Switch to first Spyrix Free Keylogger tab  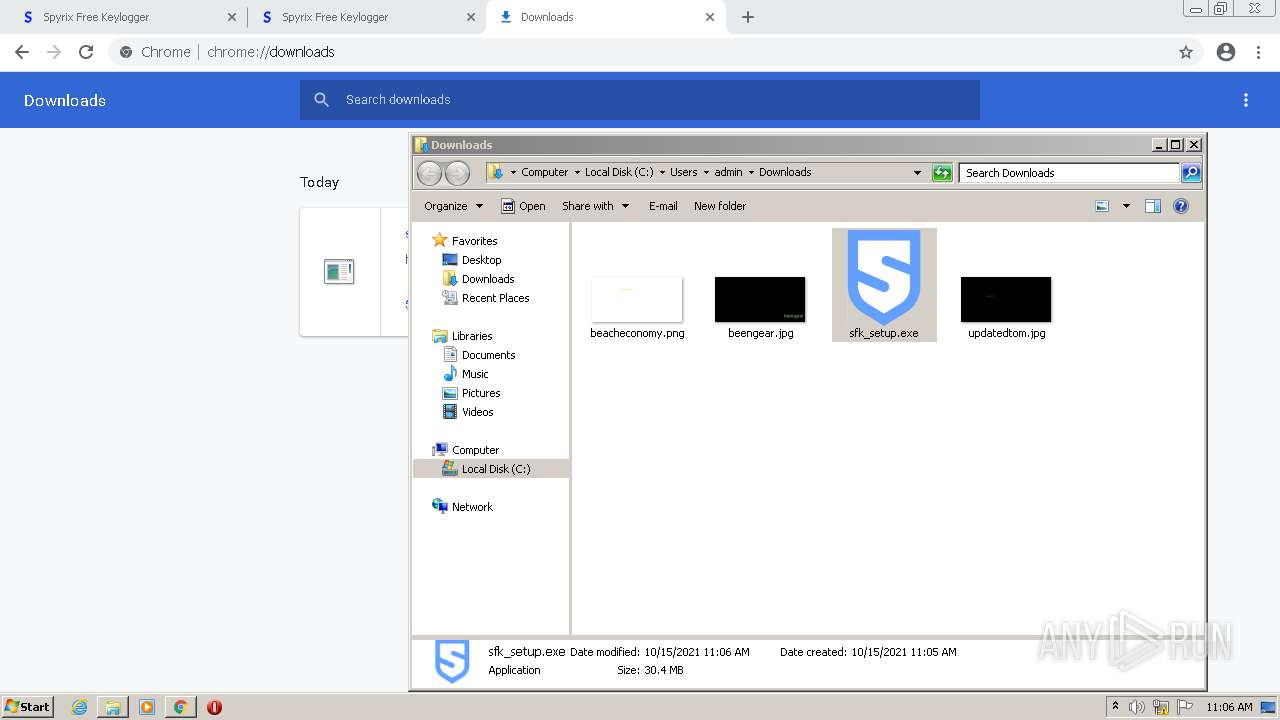click(129, 17)
